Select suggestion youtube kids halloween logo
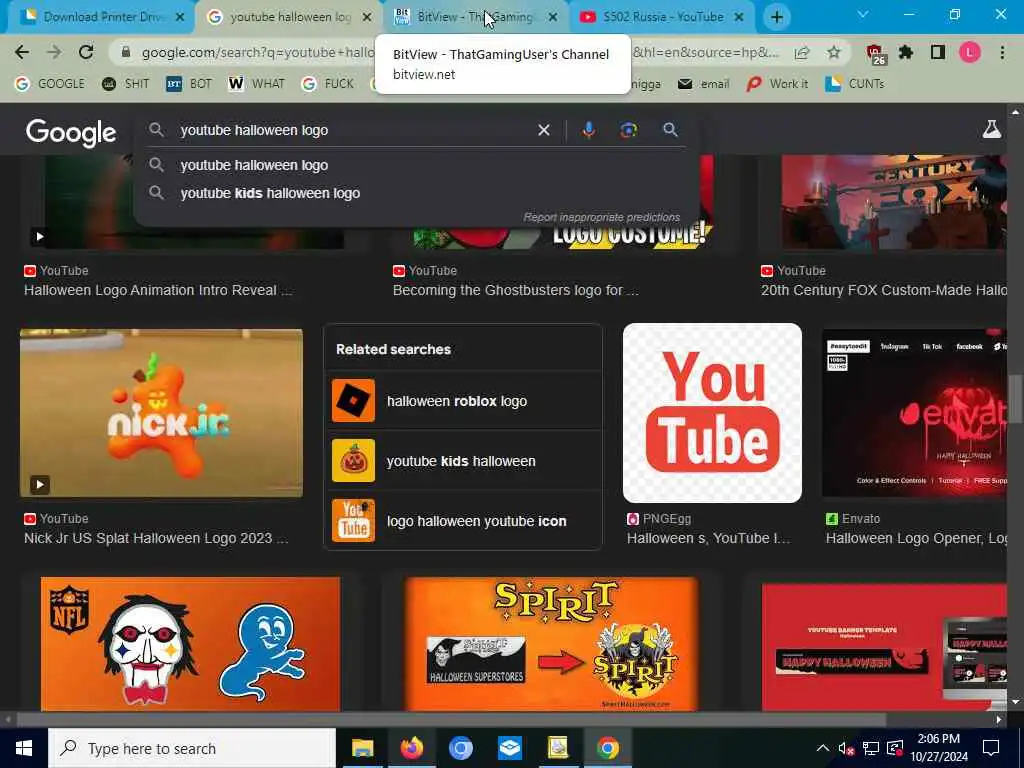The image size is (1024, 768). tap(417, 193)
